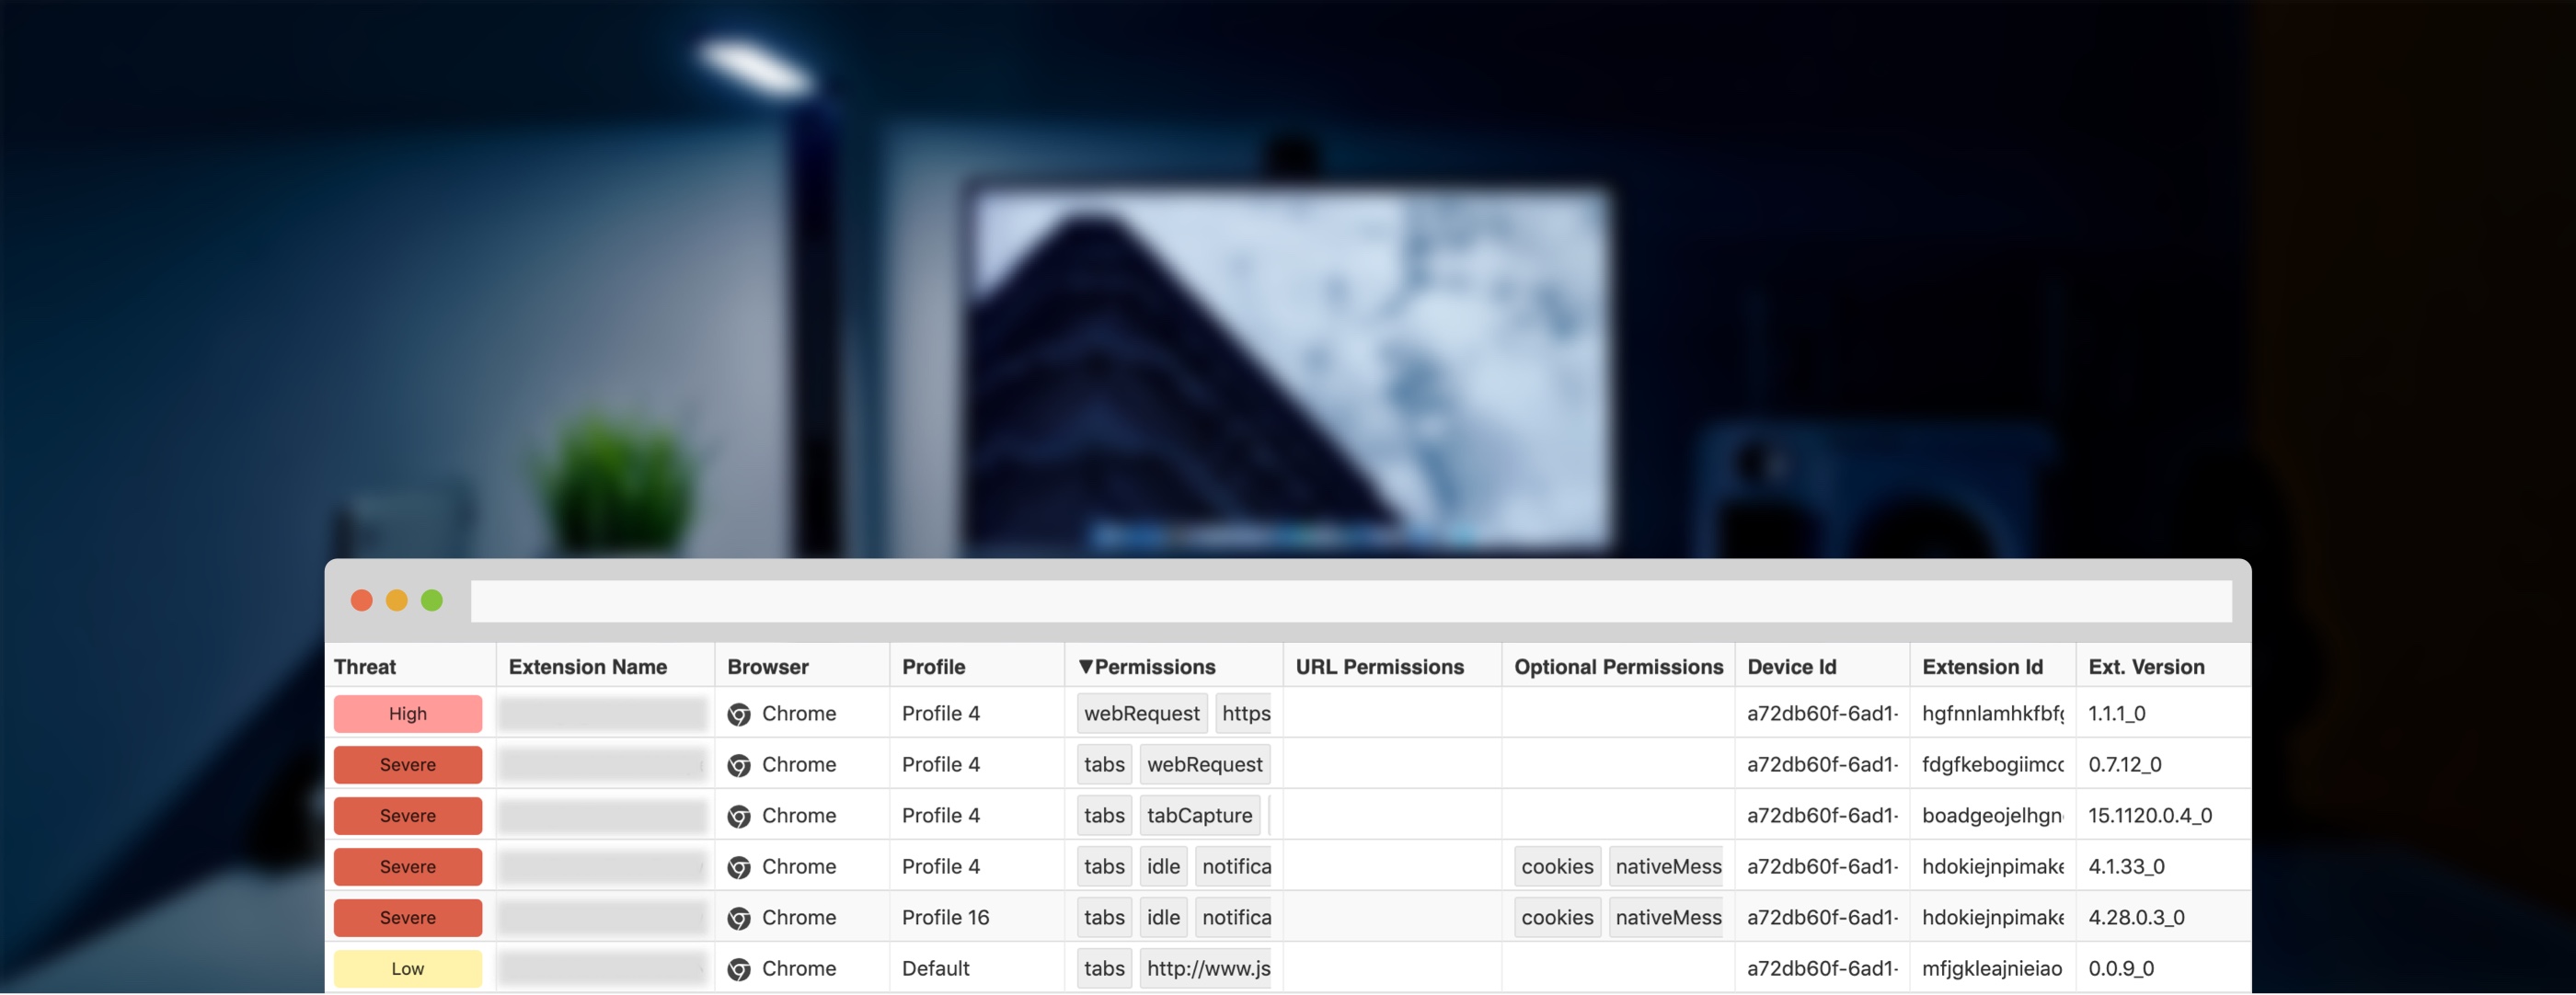
Task: Click the Severe badge for version 15.1120.0.4_0
Action: (407, 816)
